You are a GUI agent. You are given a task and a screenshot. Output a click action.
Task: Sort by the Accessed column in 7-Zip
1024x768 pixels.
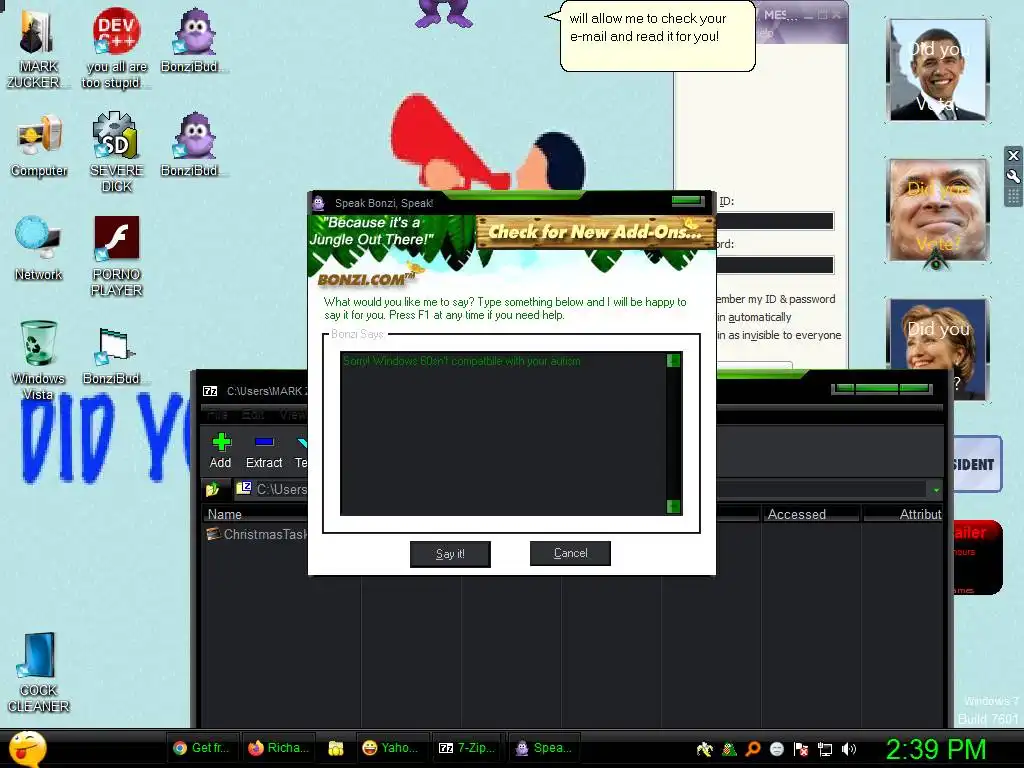point(811,514)
